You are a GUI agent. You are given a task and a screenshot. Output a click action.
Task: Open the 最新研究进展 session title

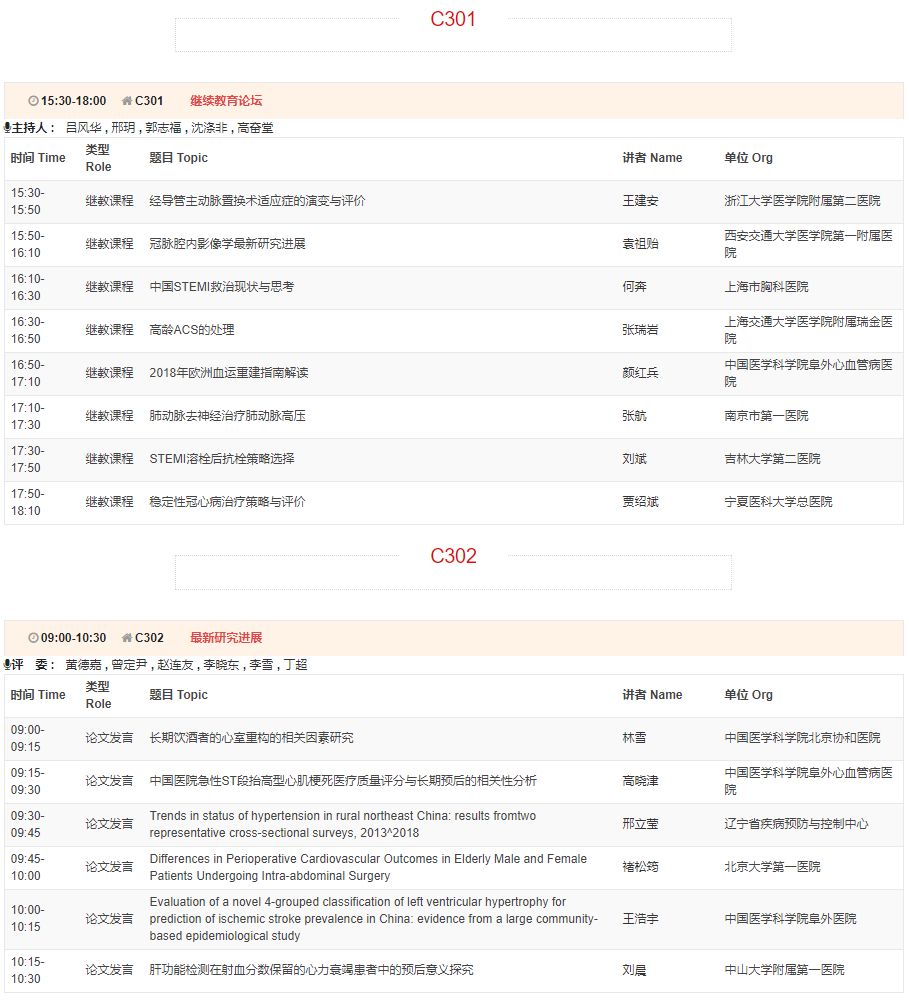tap(226, 638)
